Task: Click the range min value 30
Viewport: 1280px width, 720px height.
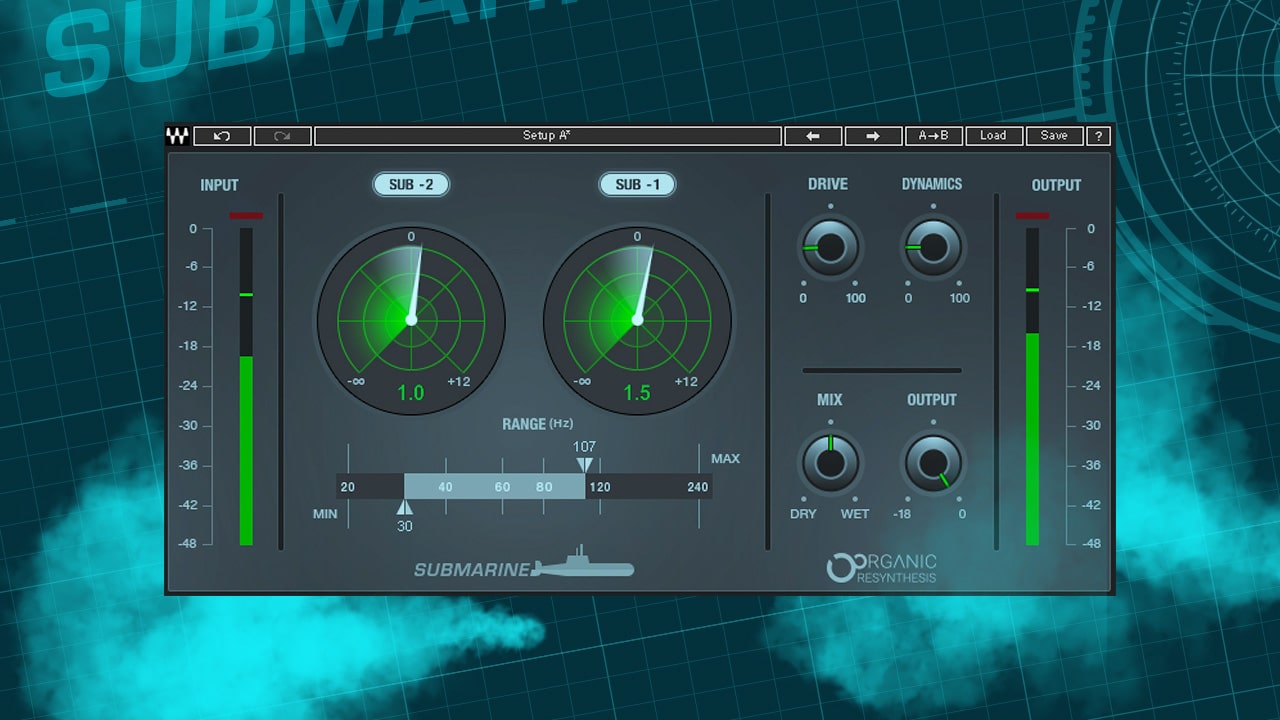Action: coord(404,526)
